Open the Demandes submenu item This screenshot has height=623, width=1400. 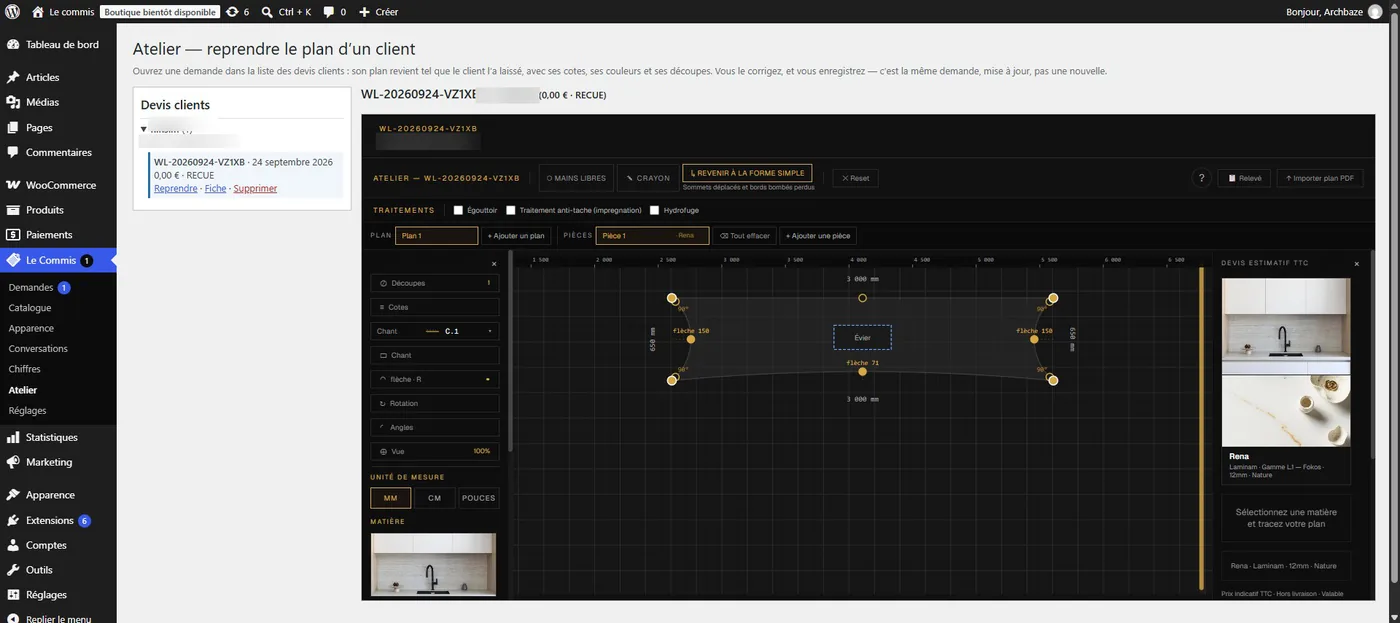[31, 287]
